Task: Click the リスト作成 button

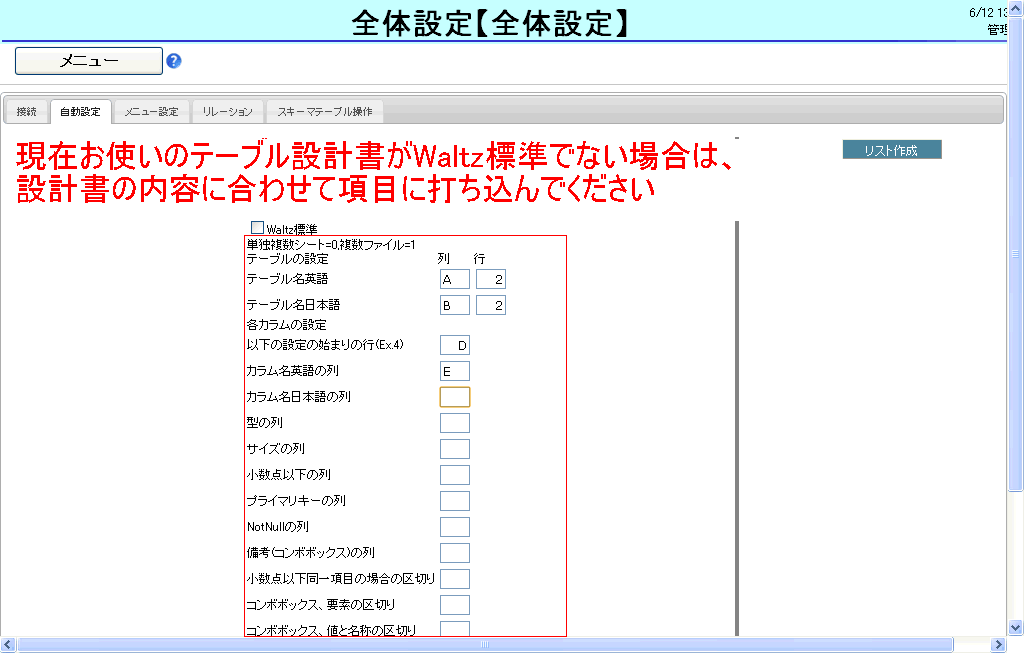Action: click(x=891, y=150)
